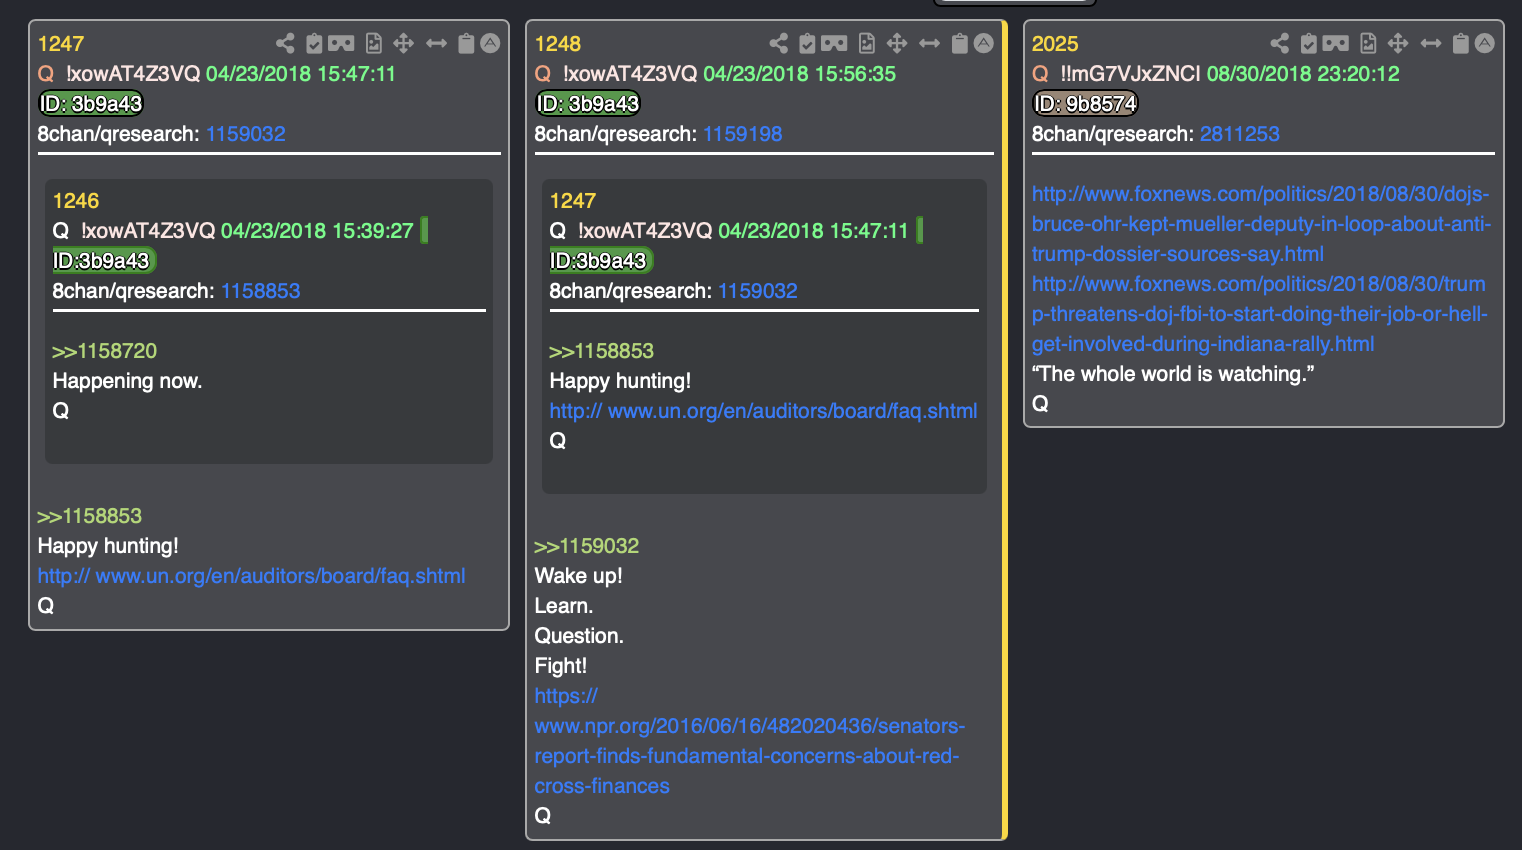Click move arrows icon on post 1248
1522x850 pixels.
click(897, 43)
